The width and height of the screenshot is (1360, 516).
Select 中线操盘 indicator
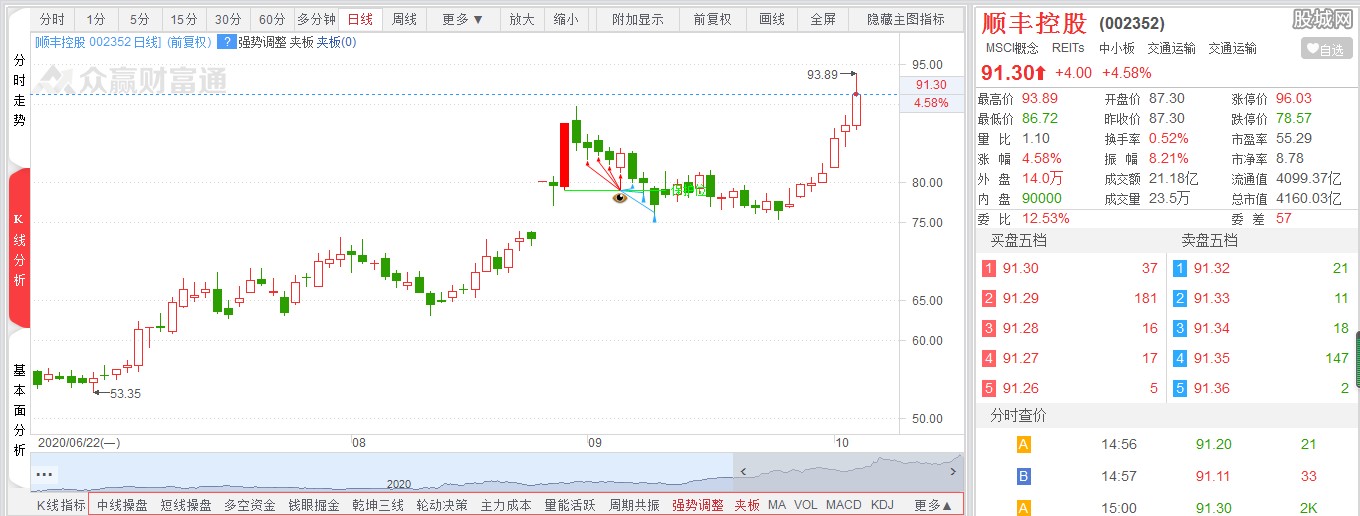pos(122,505)
